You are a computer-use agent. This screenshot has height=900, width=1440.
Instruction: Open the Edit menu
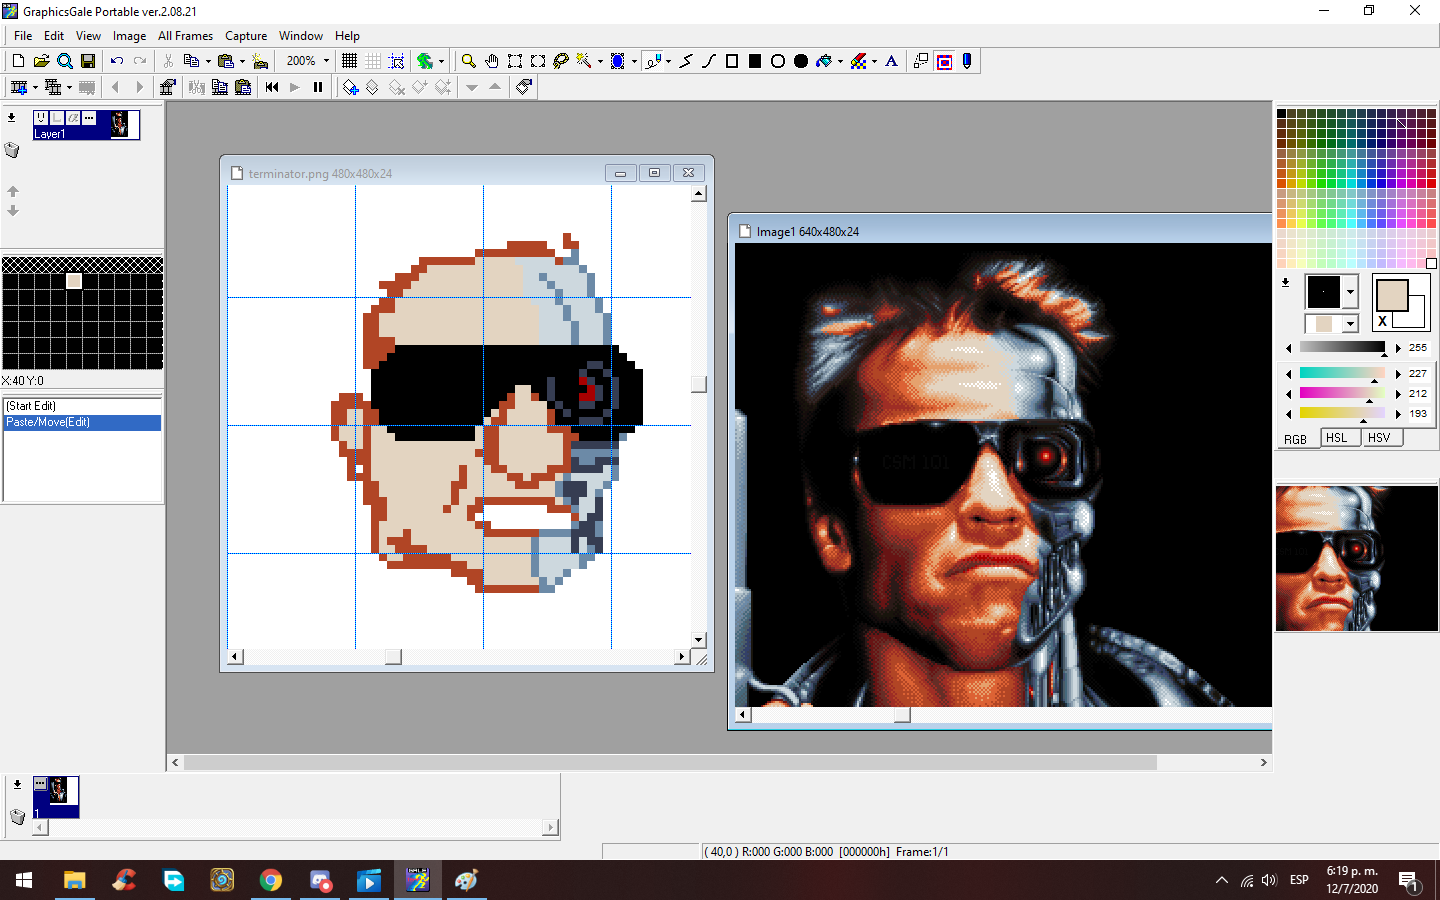(54, 36)
